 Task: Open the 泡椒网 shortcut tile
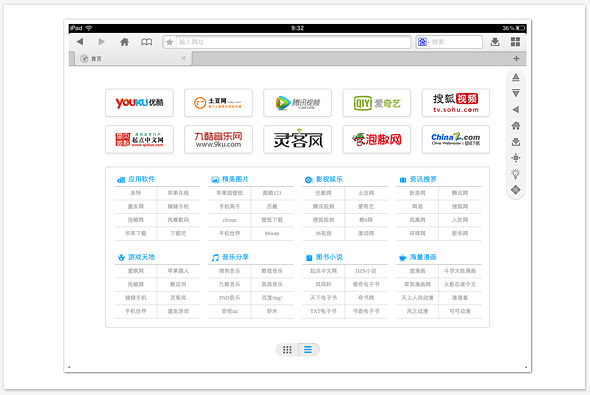376,140
